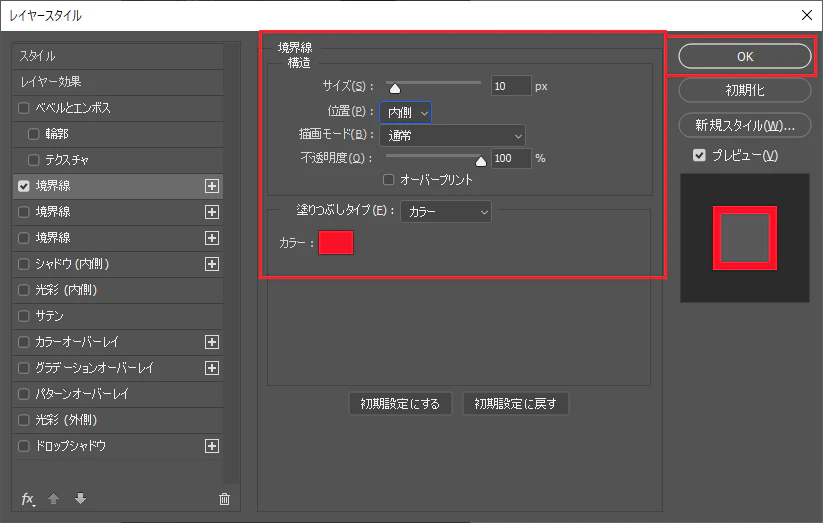This screenshot has width=823, height=523.
Task: Enable the サテン checkbox
Action: point(24,316)
